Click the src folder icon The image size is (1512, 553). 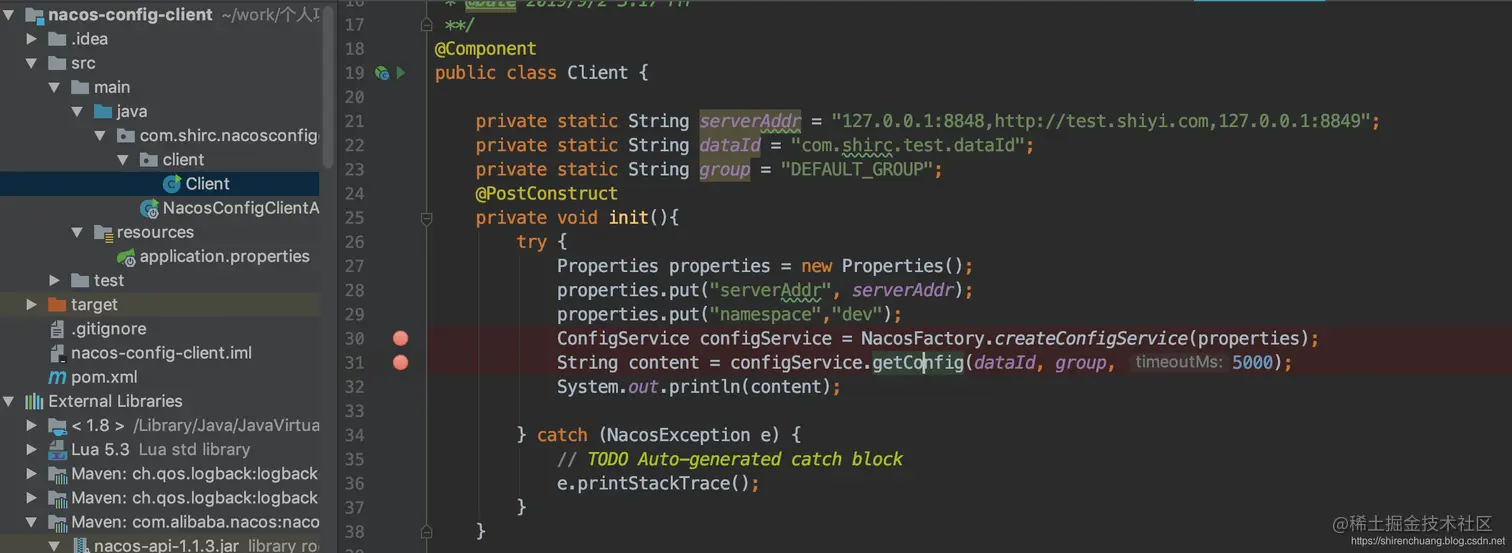click(56, 63)
